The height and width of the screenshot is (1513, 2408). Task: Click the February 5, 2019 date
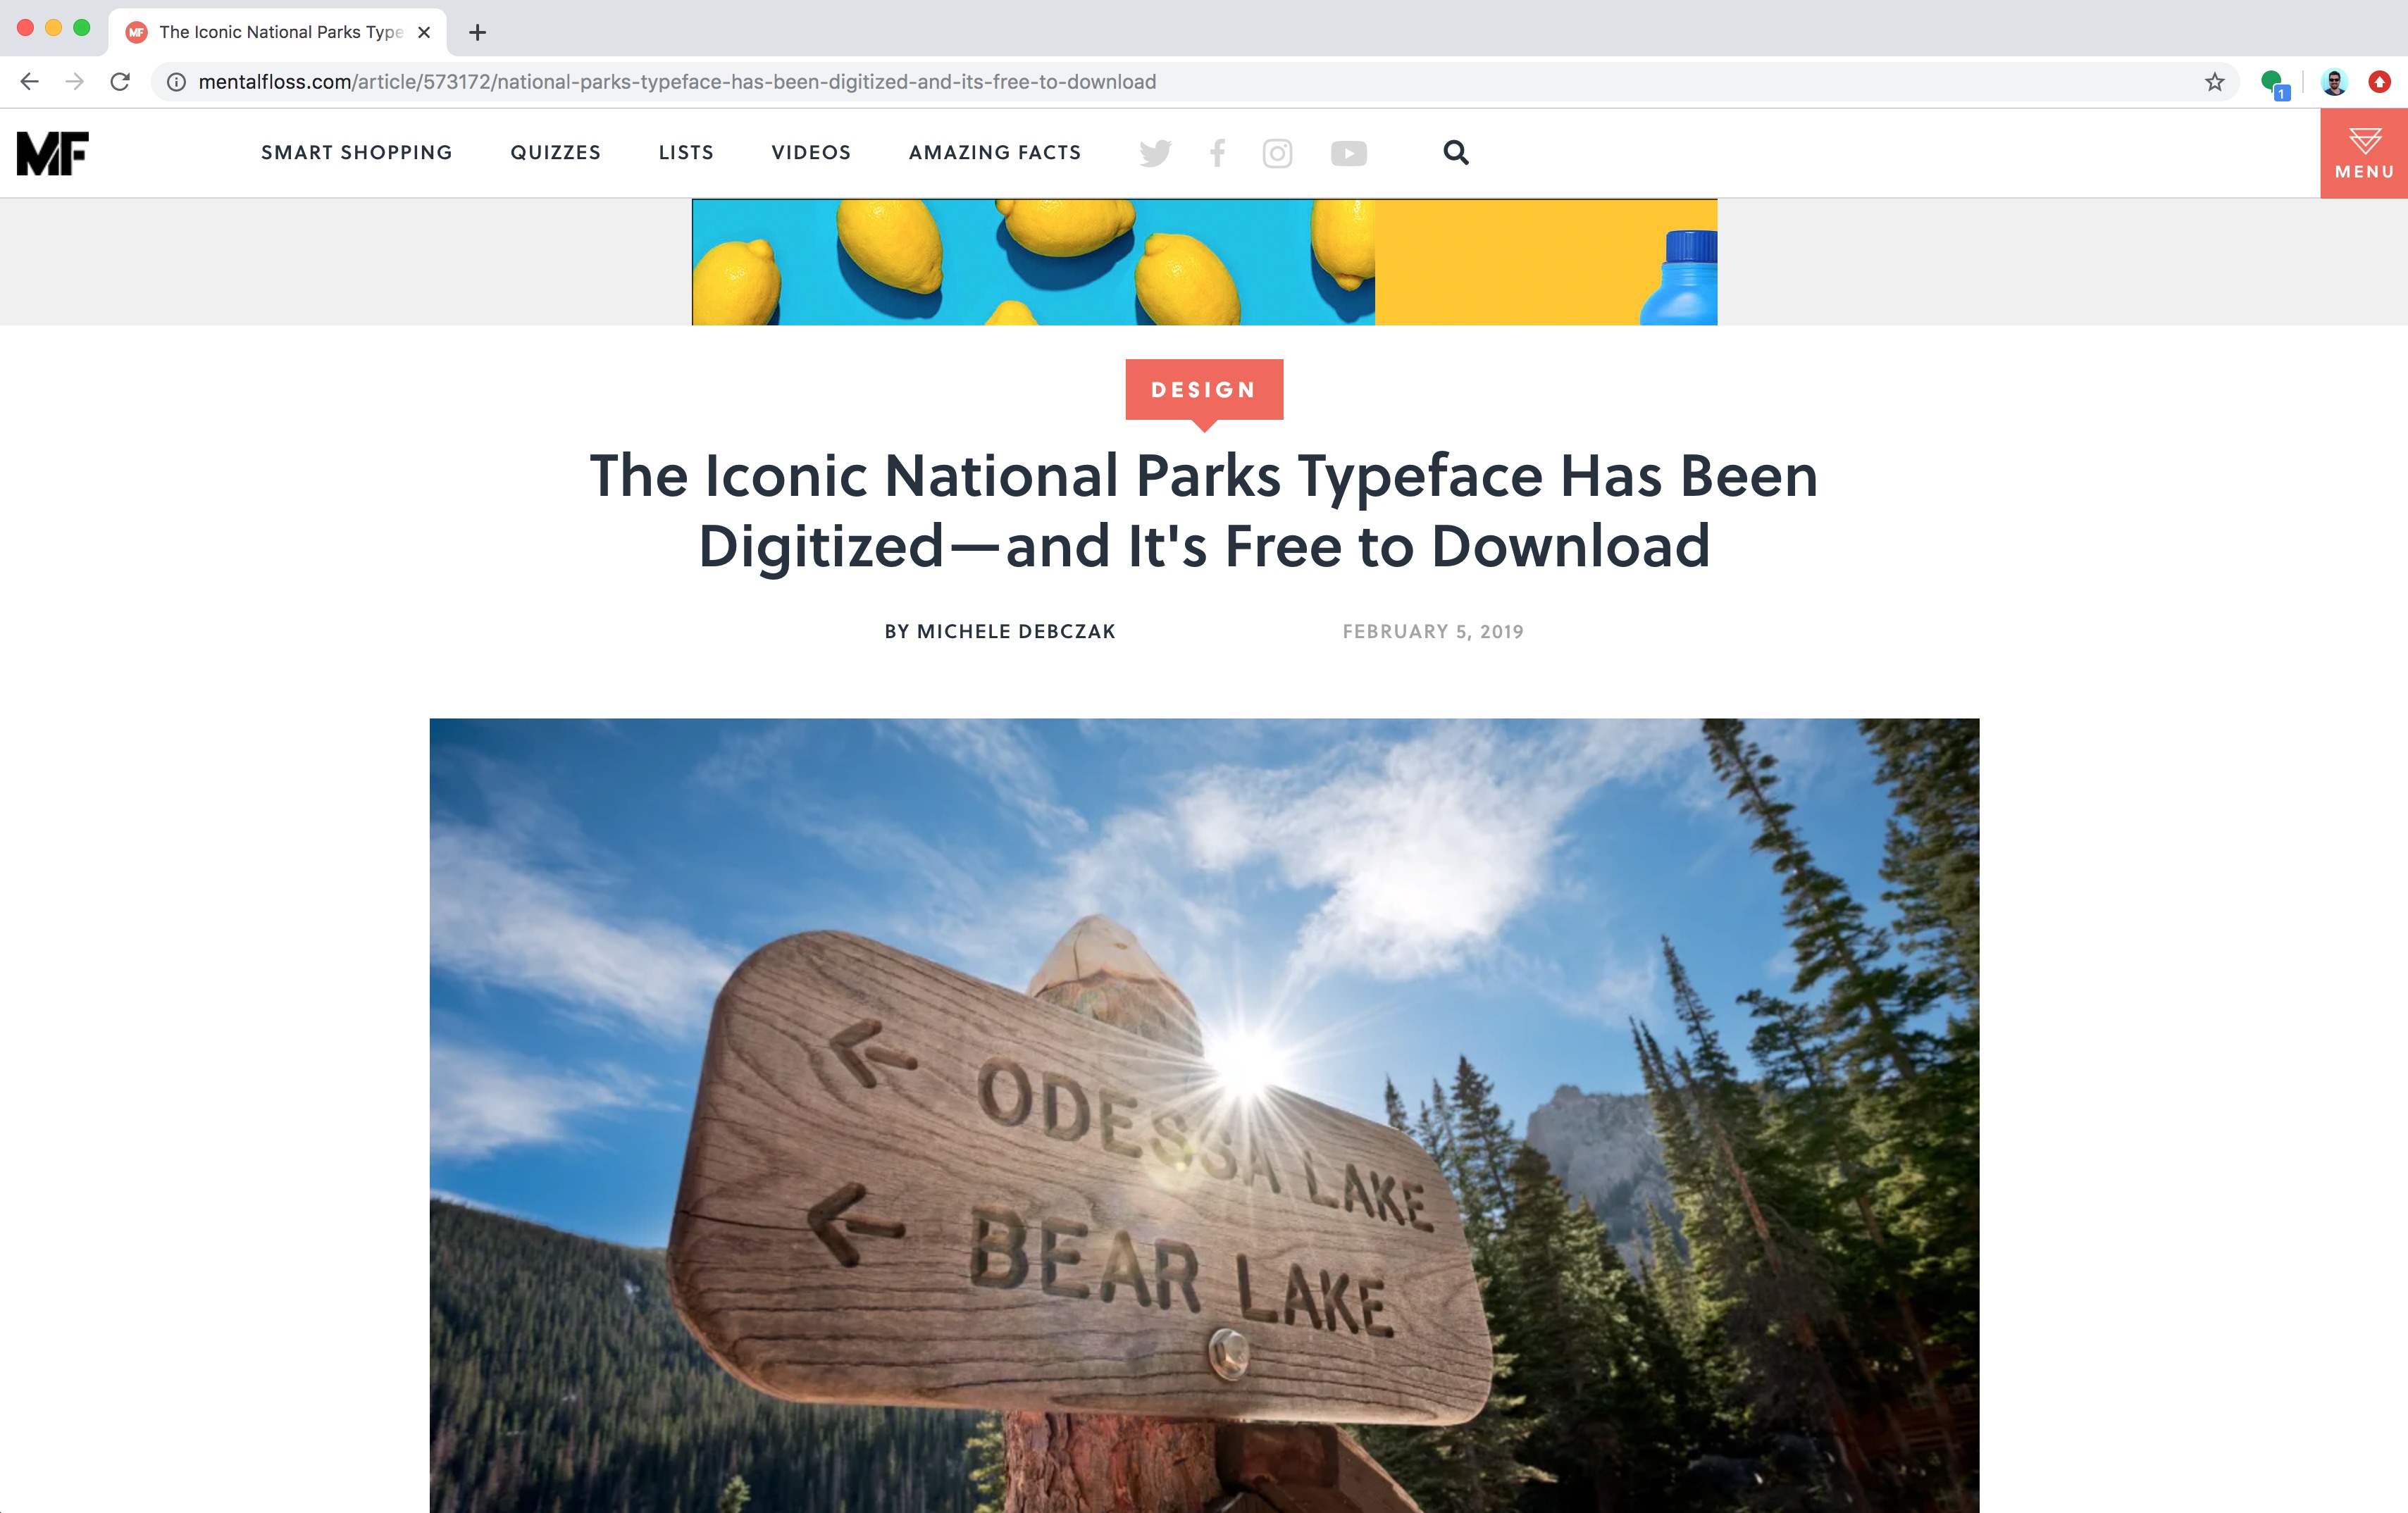coord(1433,631)
